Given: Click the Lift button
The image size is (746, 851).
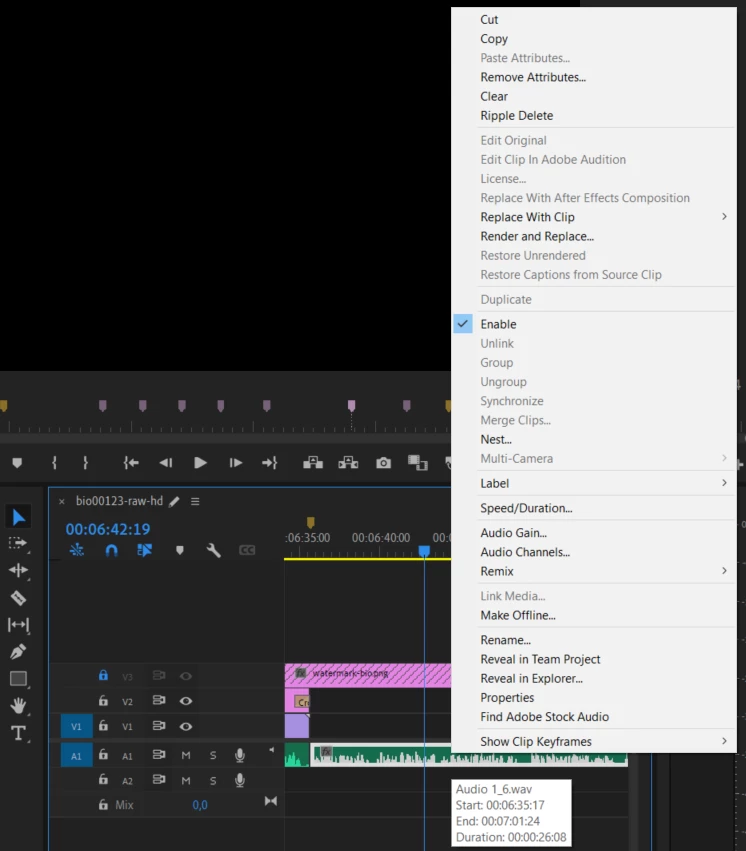Looking at the screenshot, I should (x=313, y=463).
